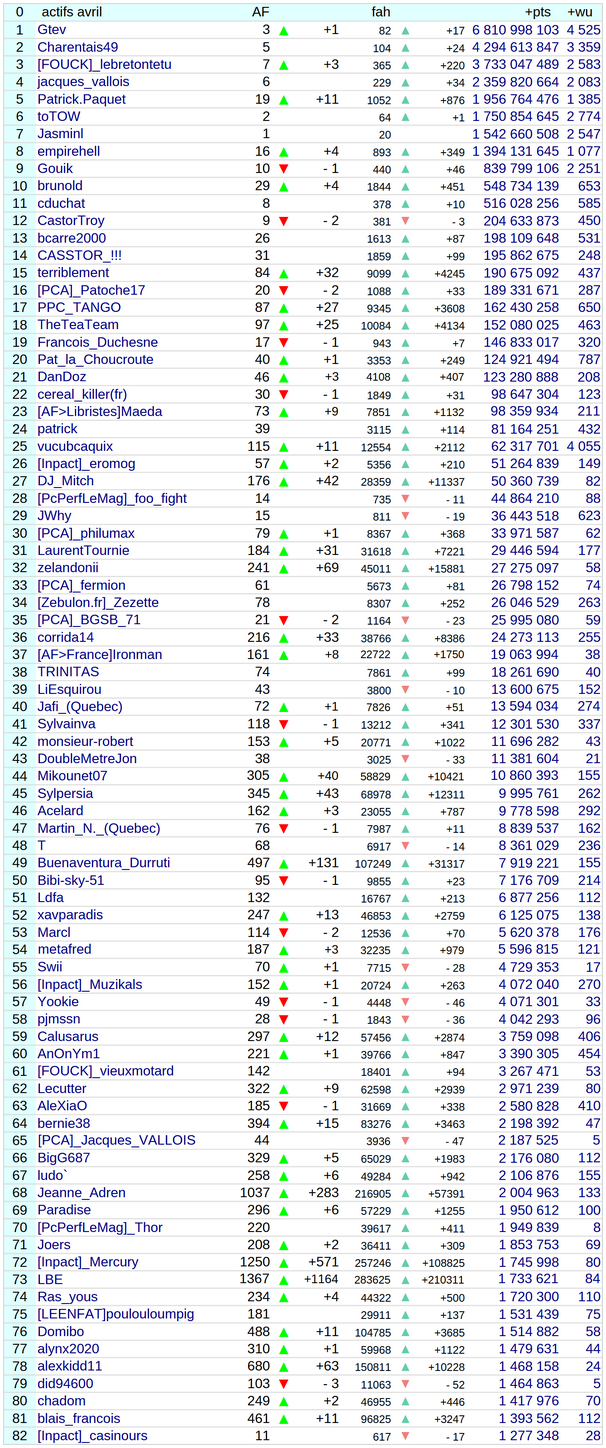The image size is (606, 1448).
Task: Click the green AF up arrow beside Gtev
Action: pyautogui.click(x=284, y=30)
